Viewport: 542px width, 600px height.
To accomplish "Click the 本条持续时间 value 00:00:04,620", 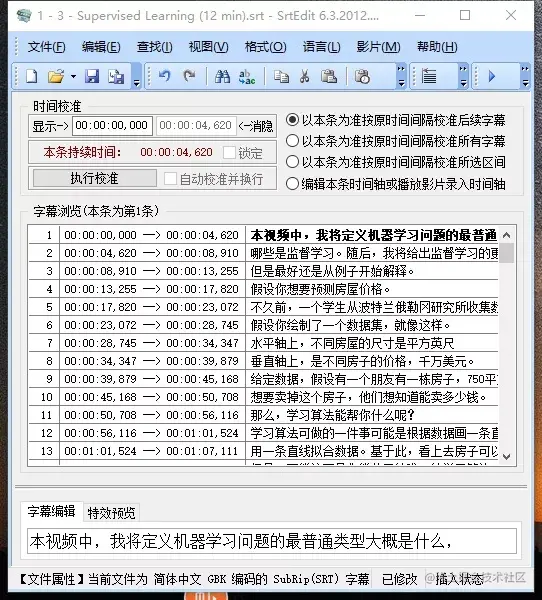I will point(176,152).
